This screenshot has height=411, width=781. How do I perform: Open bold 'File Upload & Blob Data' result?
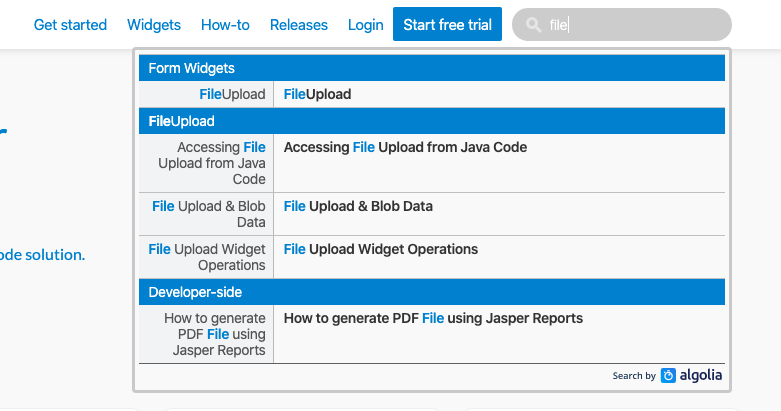[x=358, y=206]
